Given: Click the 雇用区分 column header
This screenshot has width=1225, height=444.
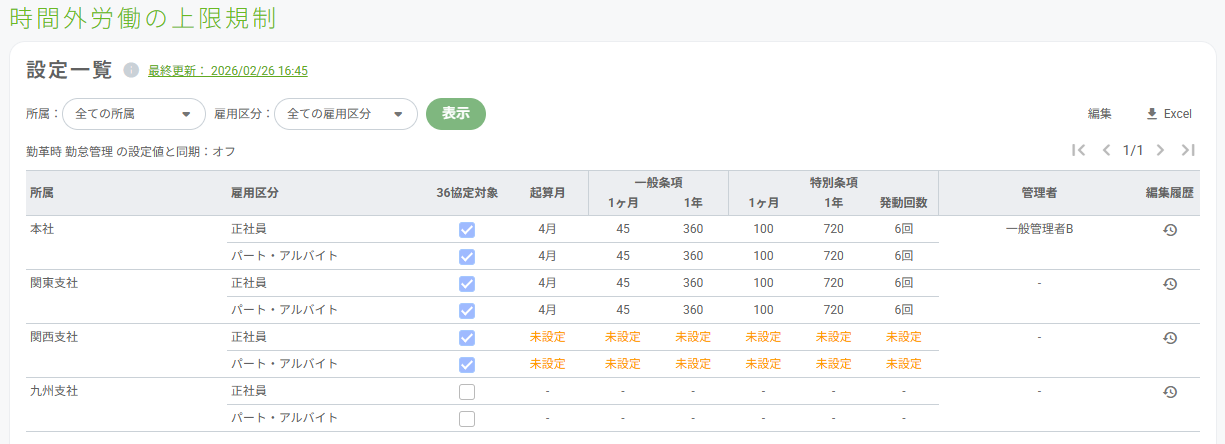Looking at the screenshot, I should 254,192.
